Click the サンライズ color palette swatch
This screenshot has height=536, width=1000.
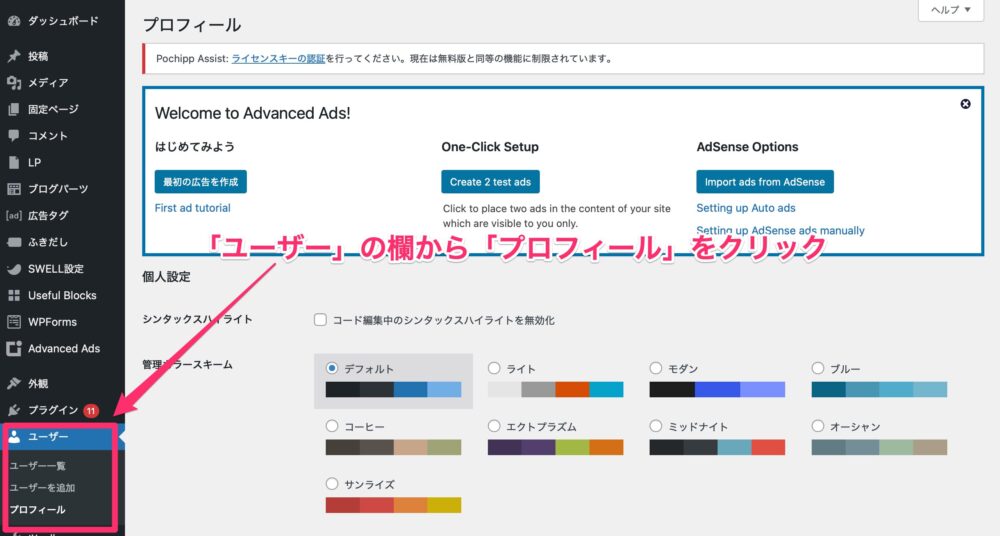393,505
